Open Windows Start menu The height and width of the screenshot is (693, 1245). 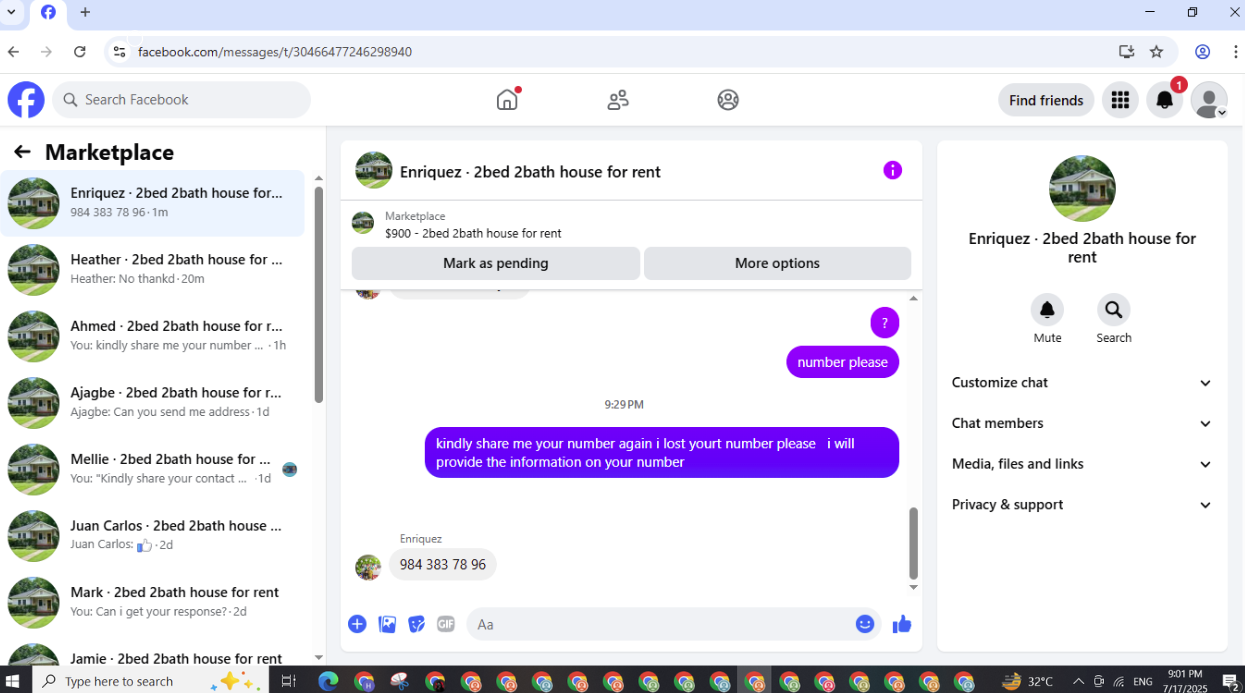[15, 681]
